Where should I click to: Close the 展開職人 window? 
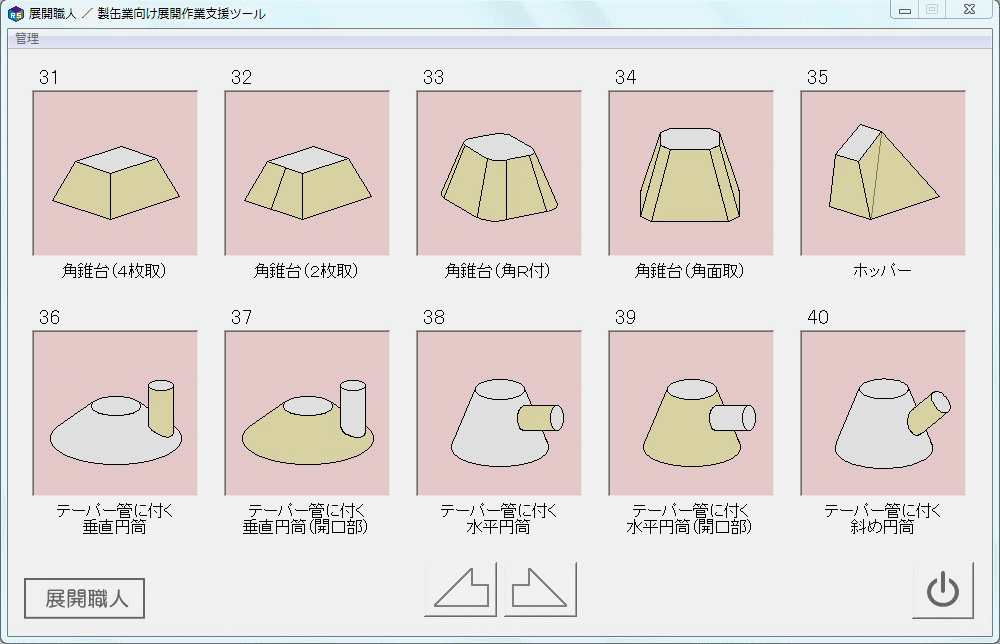969,10
